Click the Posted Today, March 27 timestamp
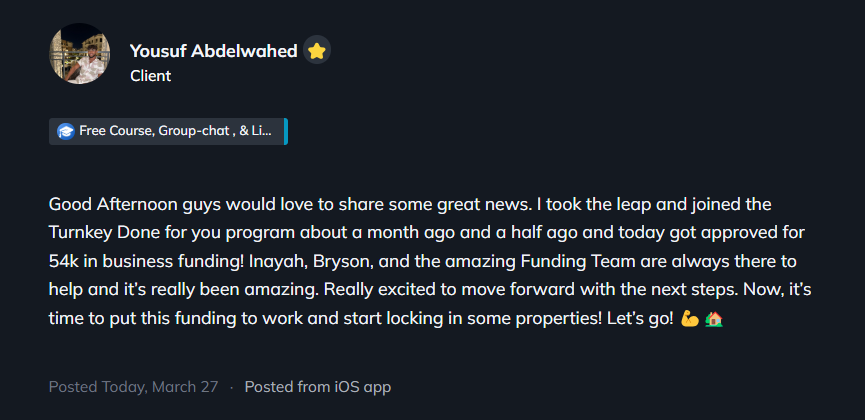This screenshot has width=865, height=420. 135,386
